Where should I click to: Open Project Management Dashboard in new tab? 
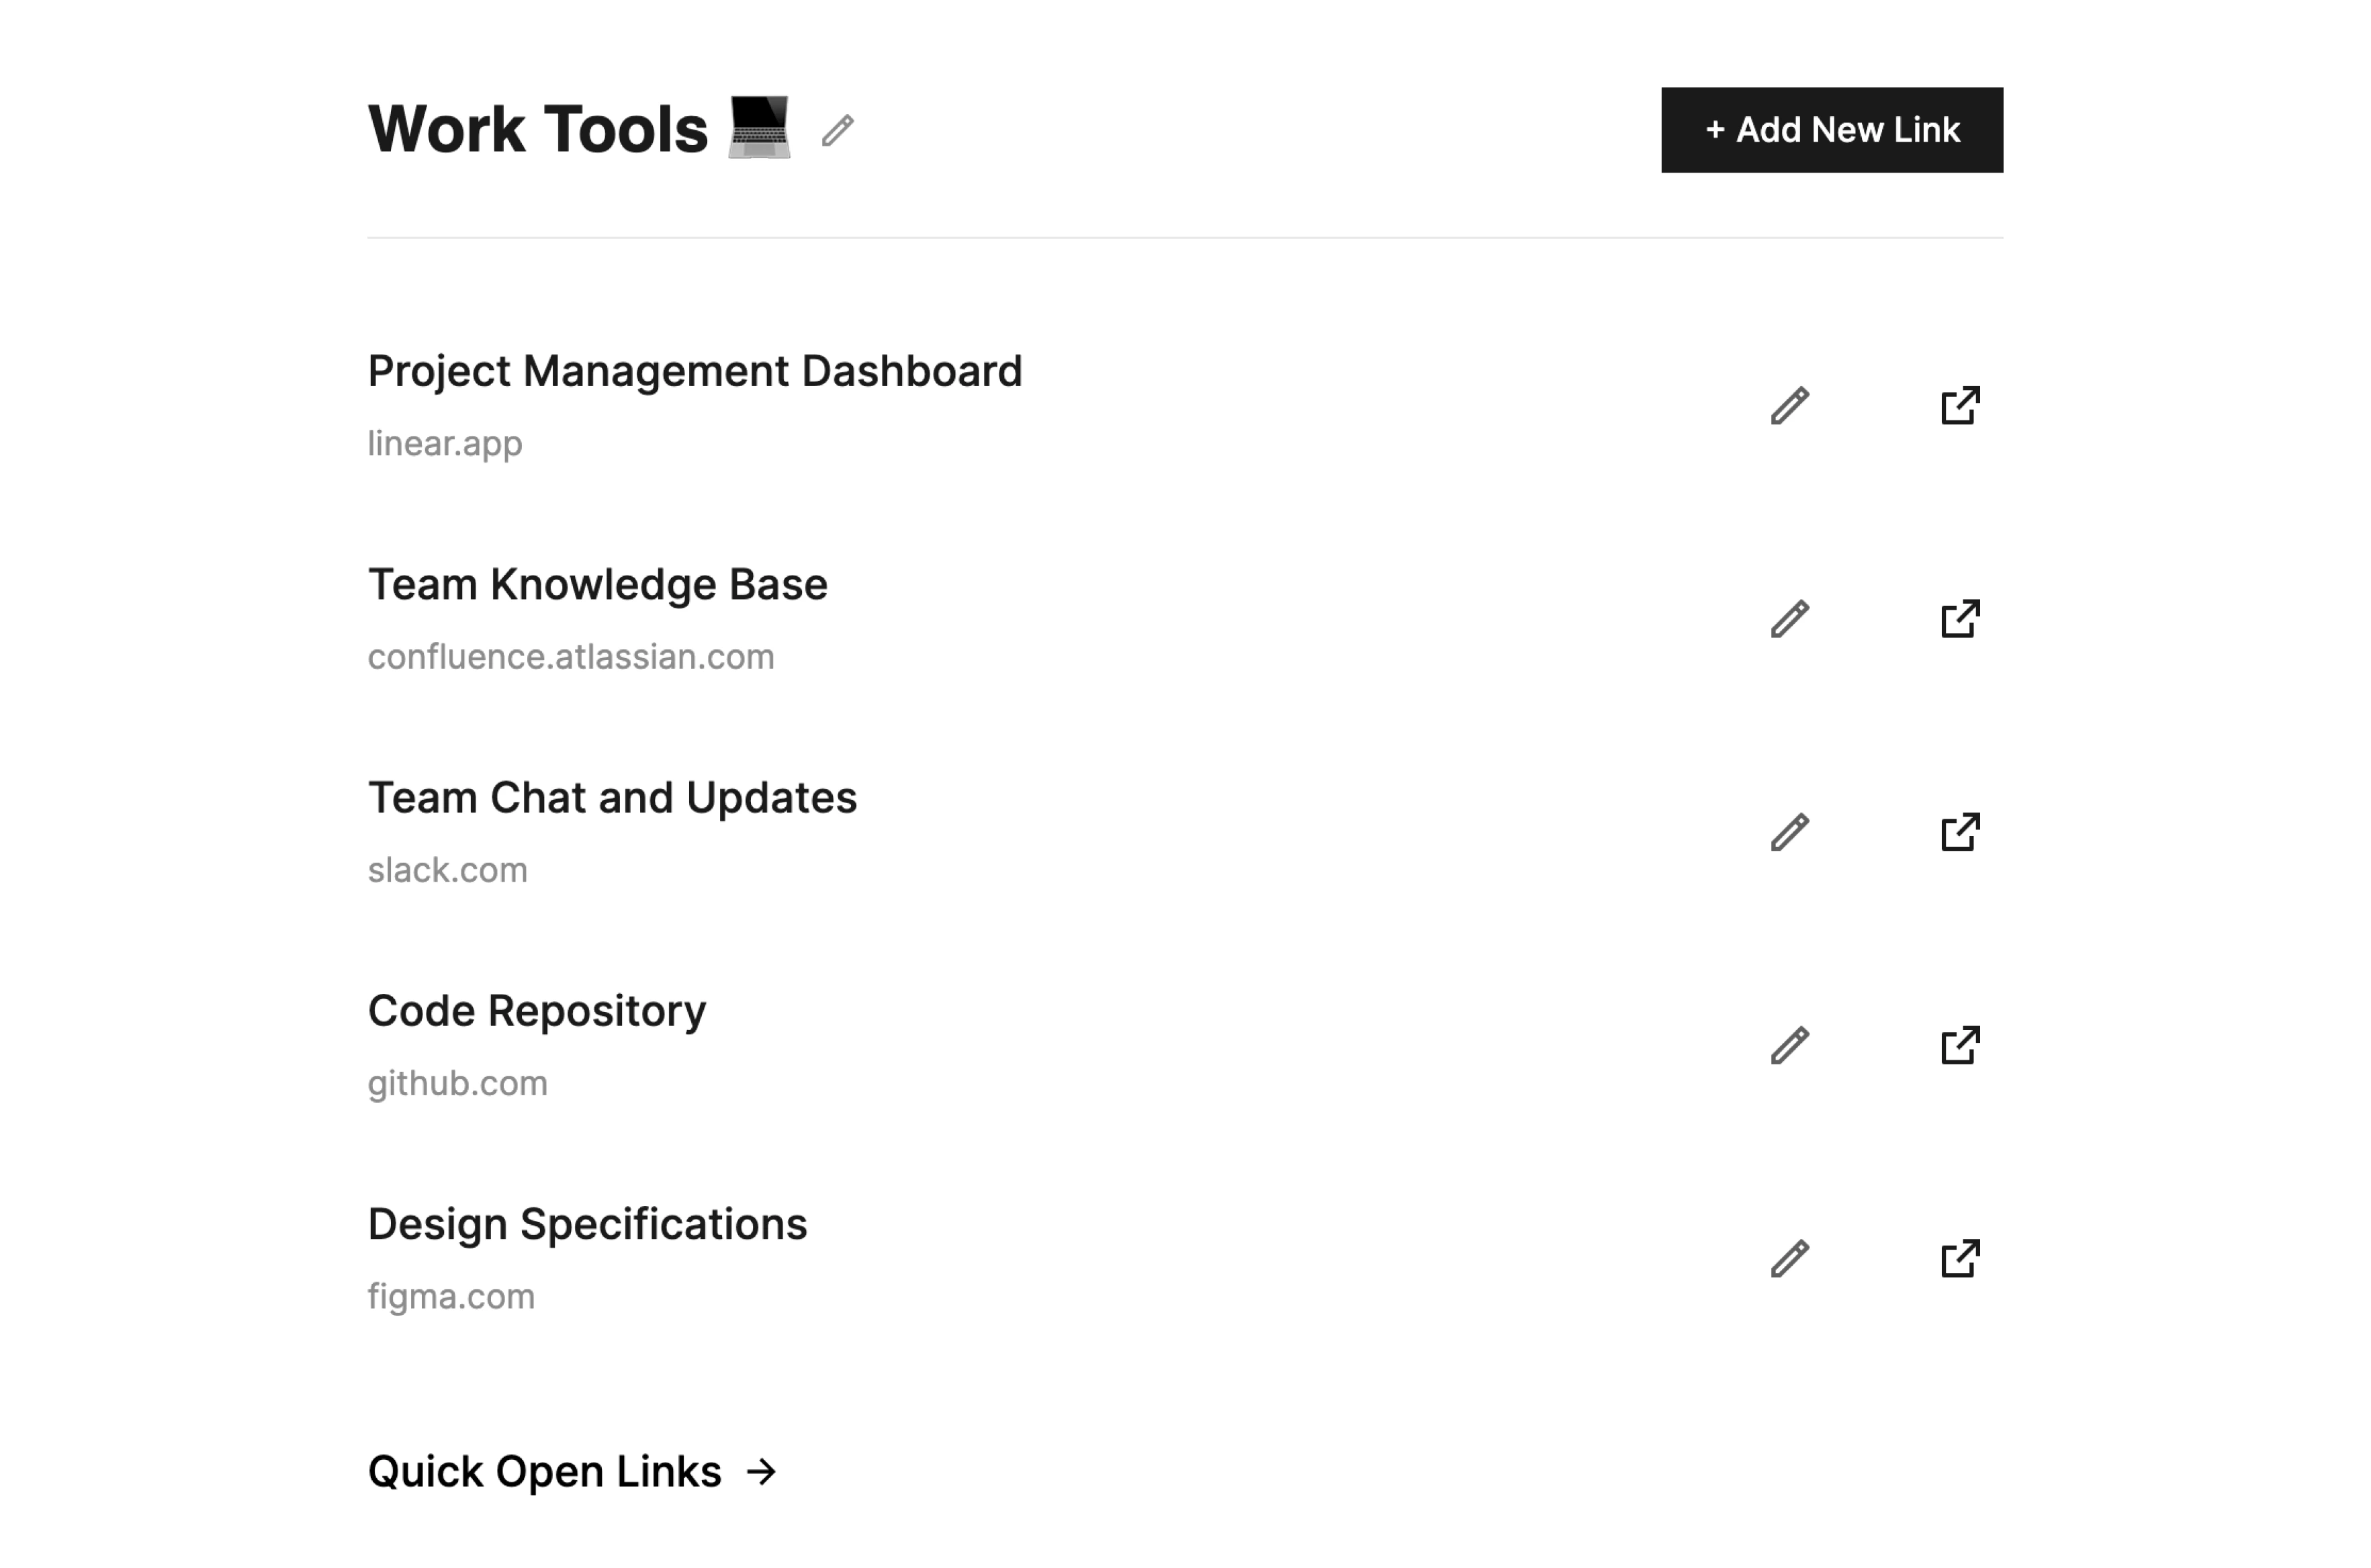point(1960,406)
